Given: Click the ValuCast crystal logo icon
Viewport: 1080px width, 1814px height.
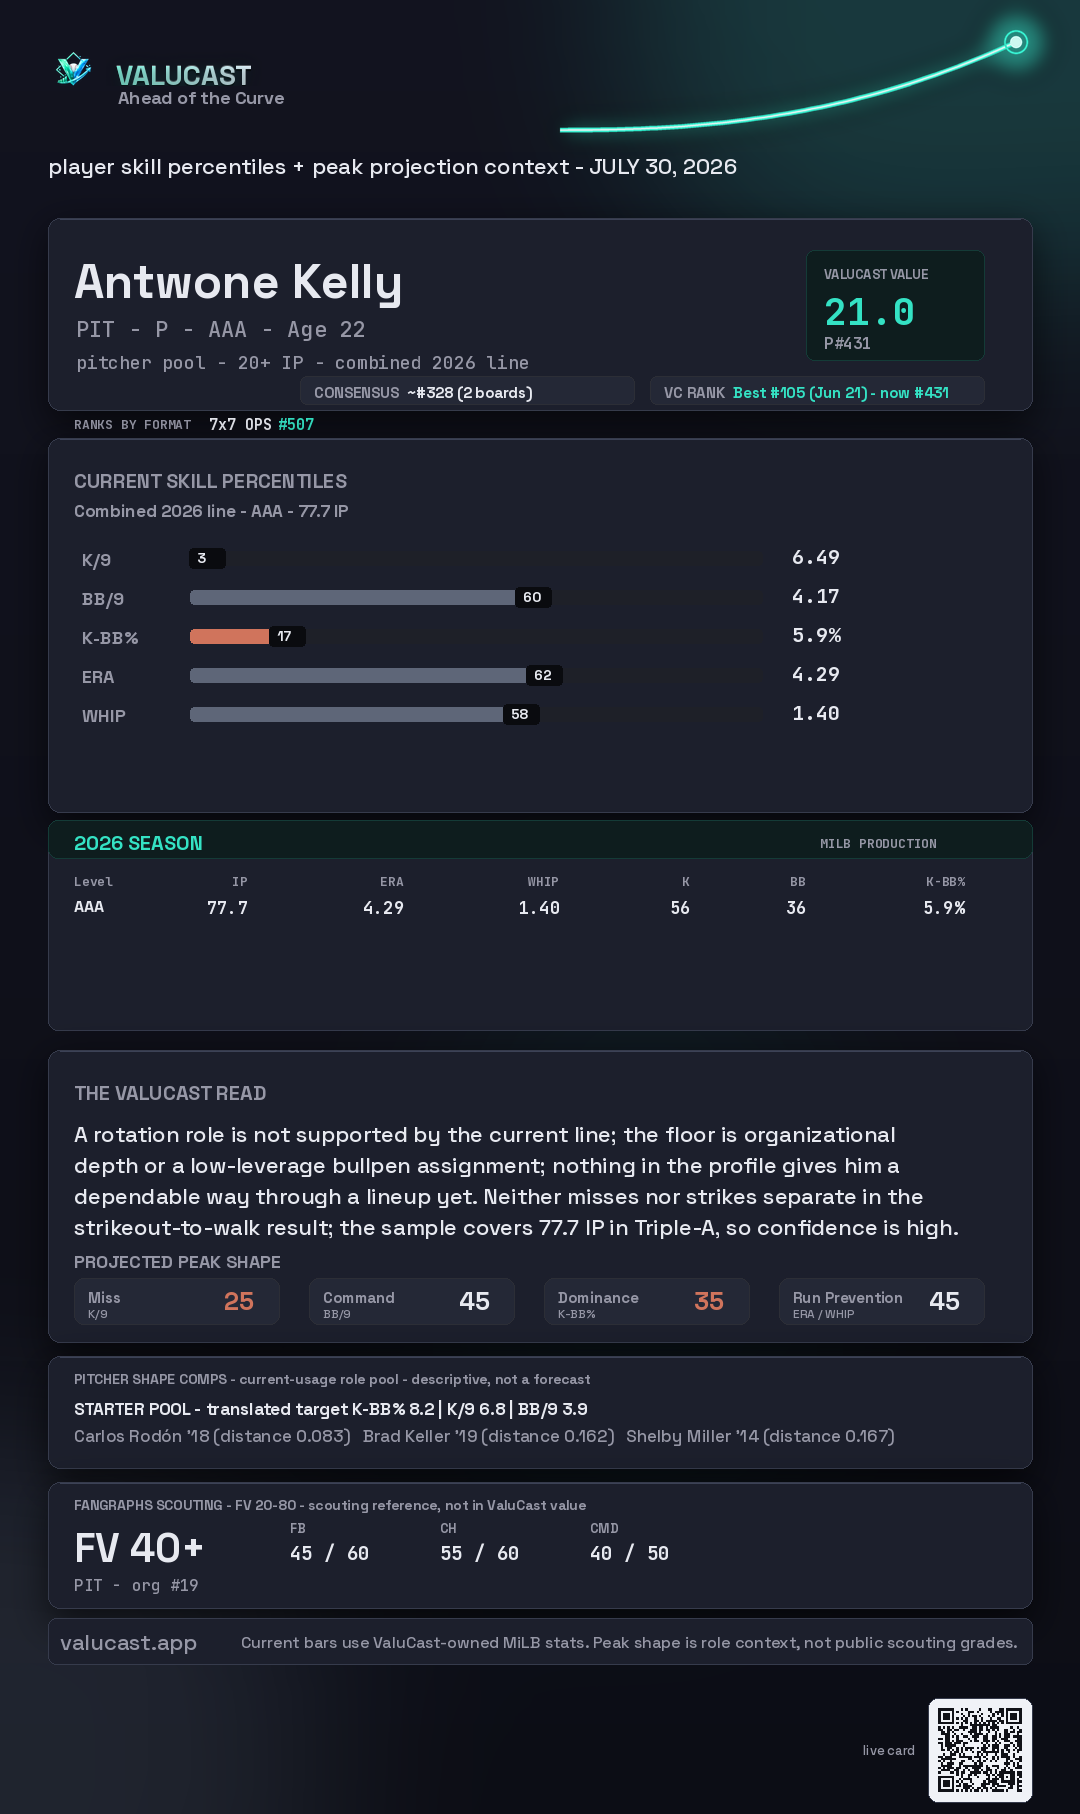Looking at the screenshot, I should pyautogui.click(x=74, y=70).
